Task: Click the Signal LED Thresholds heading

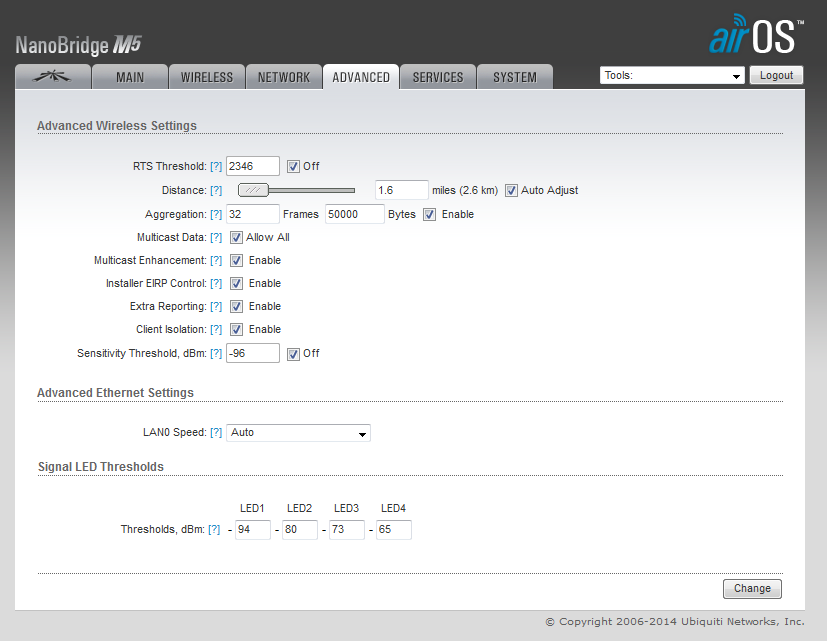Action: click(101, 467)
